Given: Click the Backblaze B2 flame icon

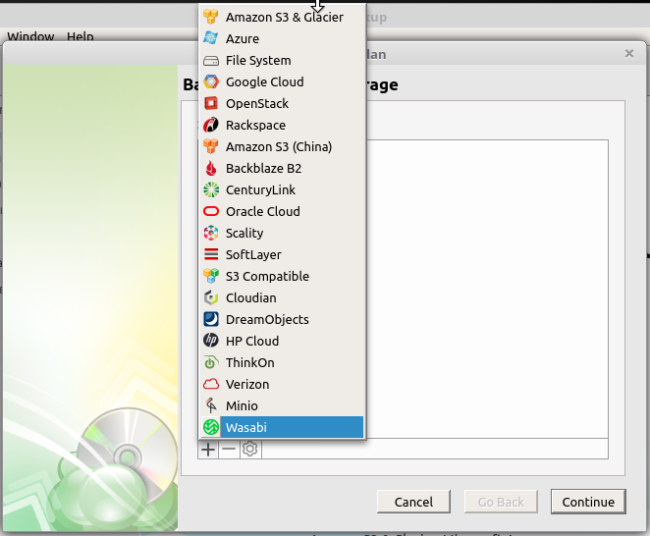Looking at the screenshot, I should coord(210,169).
